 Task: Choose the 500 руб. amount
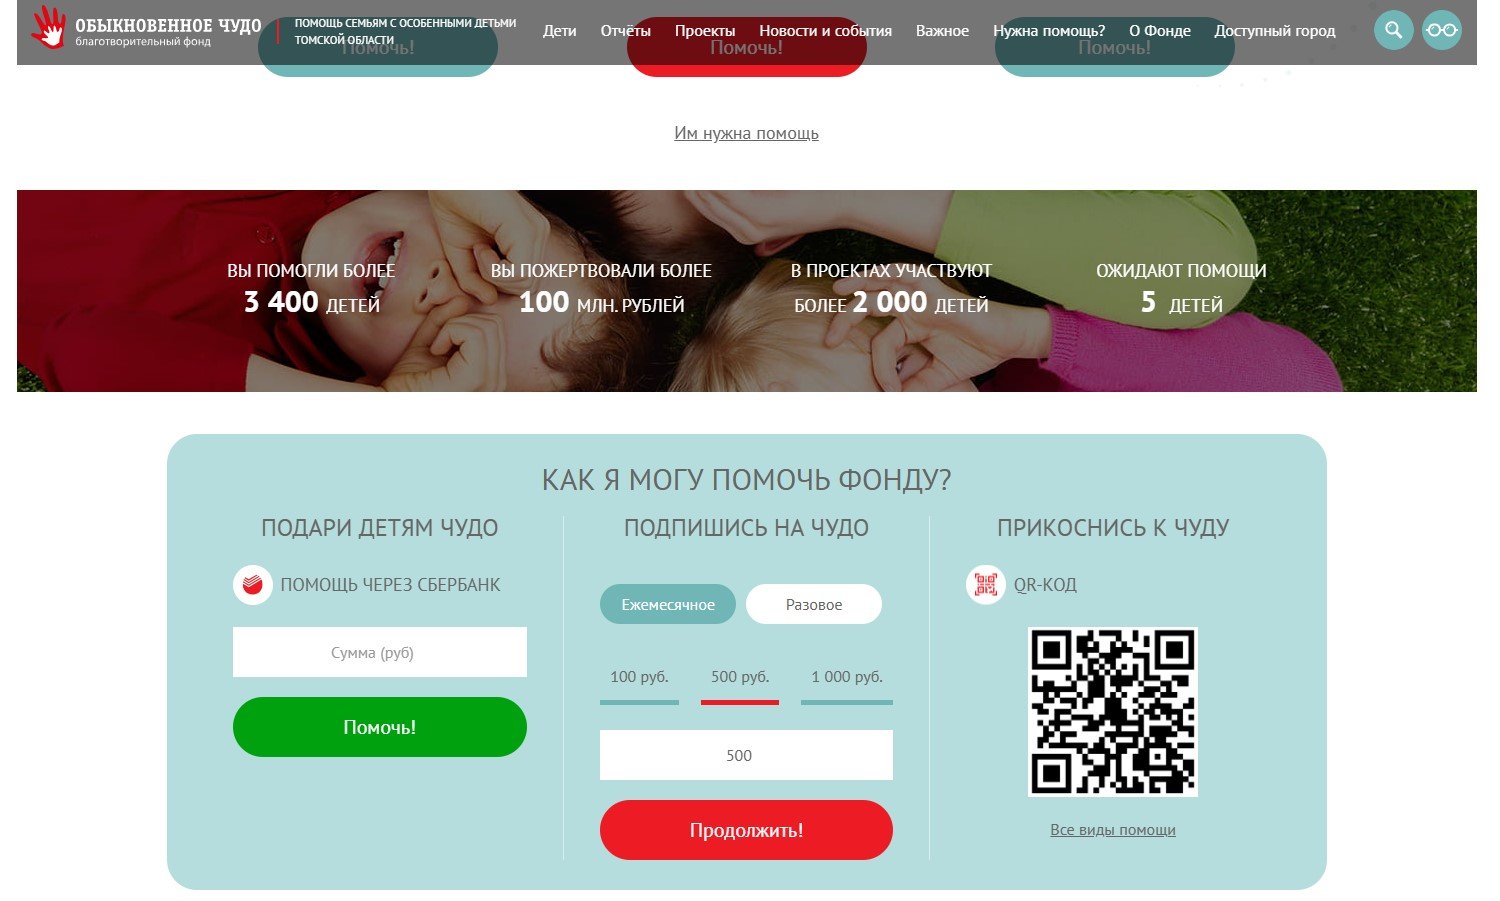click(740, 678)
